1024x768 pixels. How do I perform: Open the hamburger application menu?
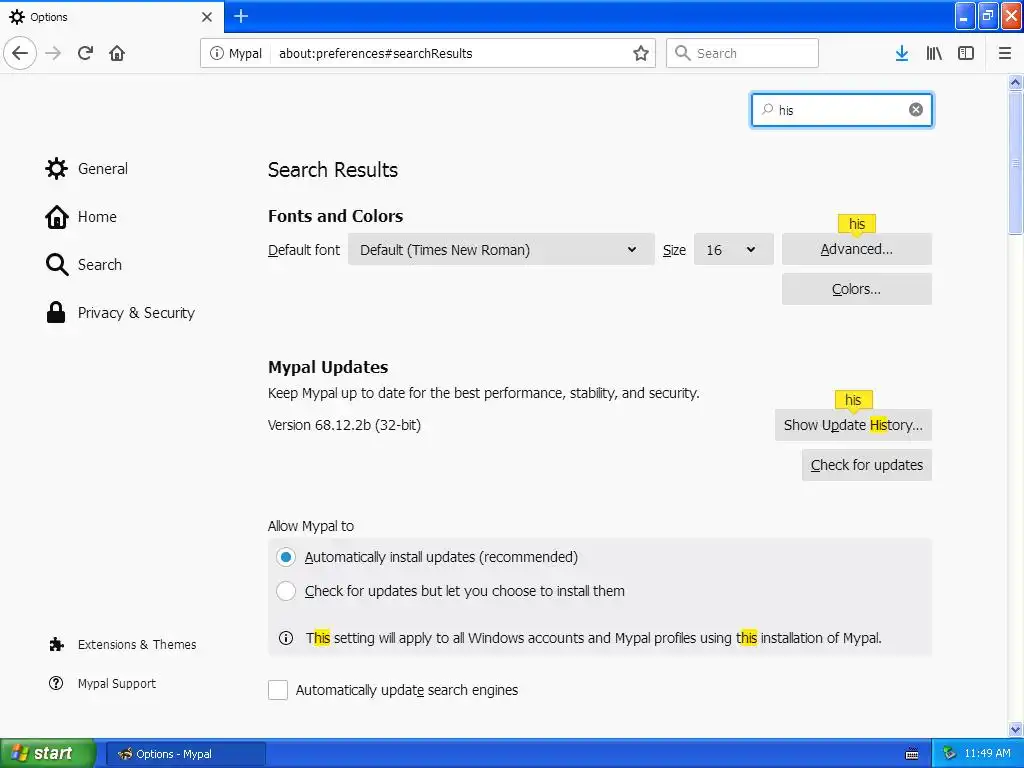coord(1005,53)
